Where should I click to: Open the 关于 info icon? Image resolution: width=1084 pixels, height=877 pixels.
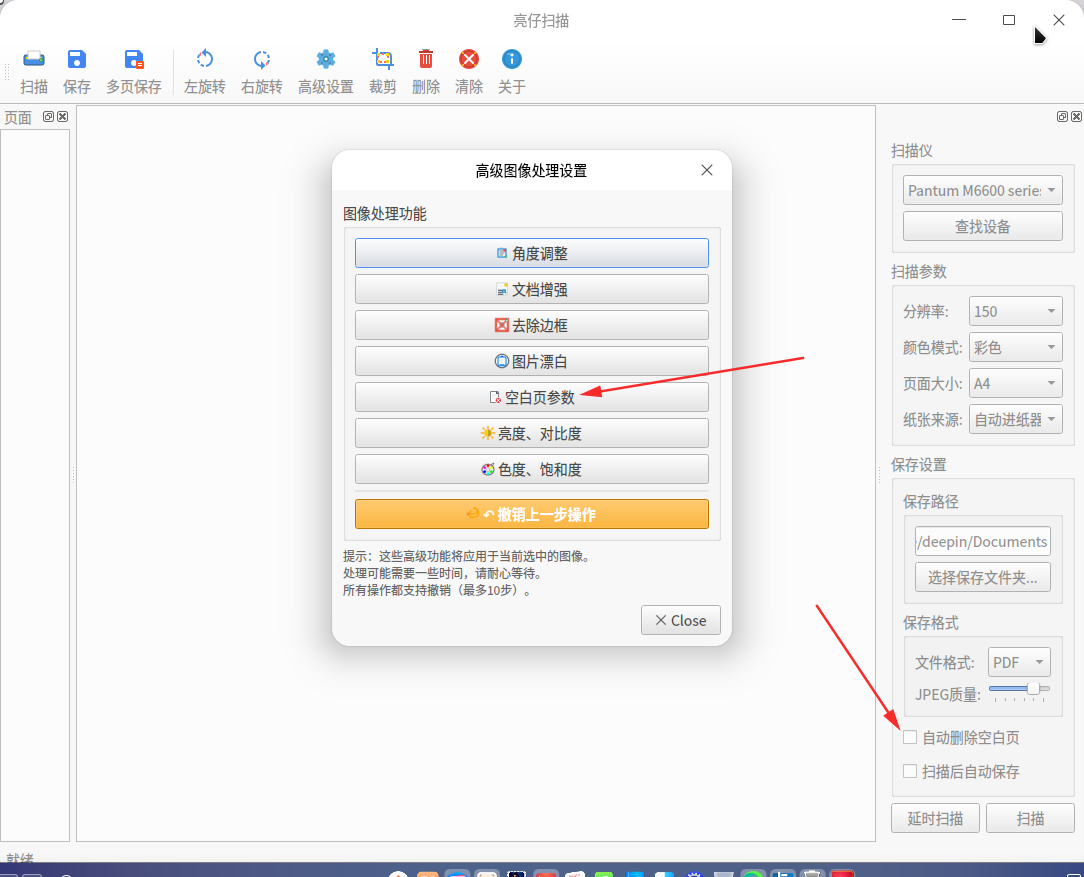coord(512,59)
